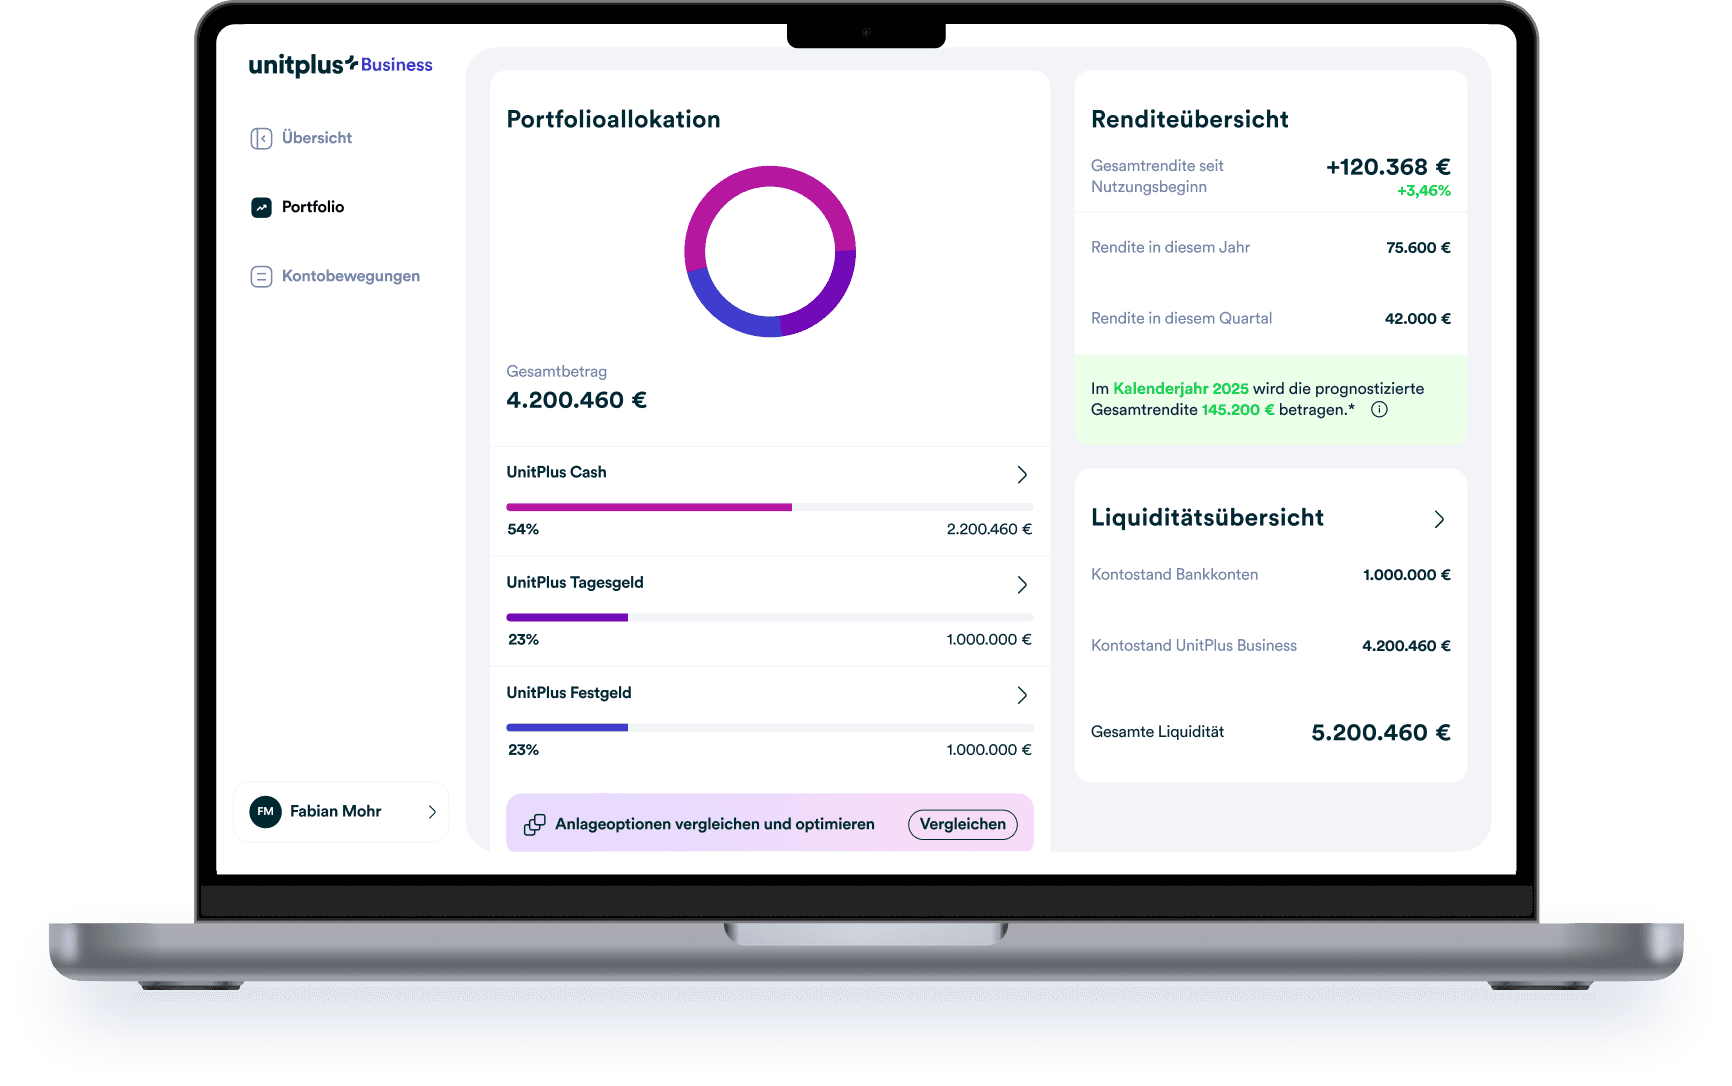Click the portfolio allocation donut chart
The width and height of the screenshot is (1732, 1086).
[x=770, y=251]
